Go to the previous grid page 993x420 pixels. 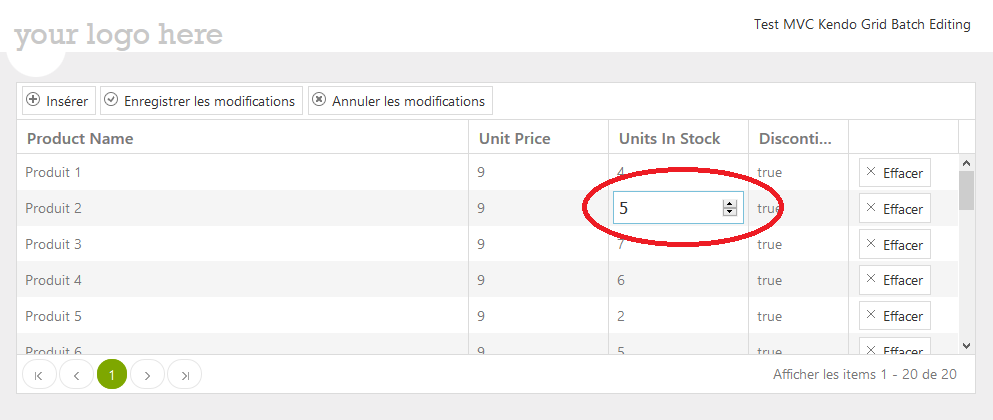tap(76, 375)
